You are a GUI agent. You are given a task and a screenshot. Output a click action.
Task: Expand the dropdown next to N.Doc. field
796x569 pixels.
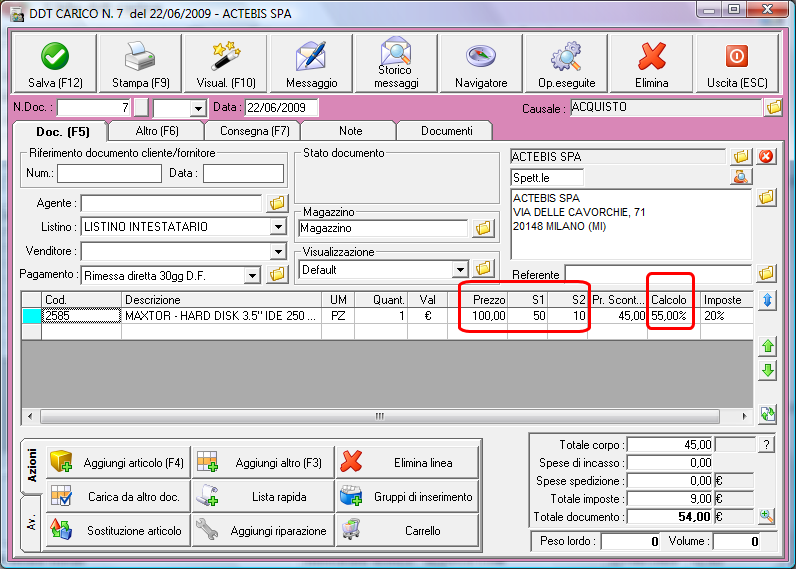(197, 108)
